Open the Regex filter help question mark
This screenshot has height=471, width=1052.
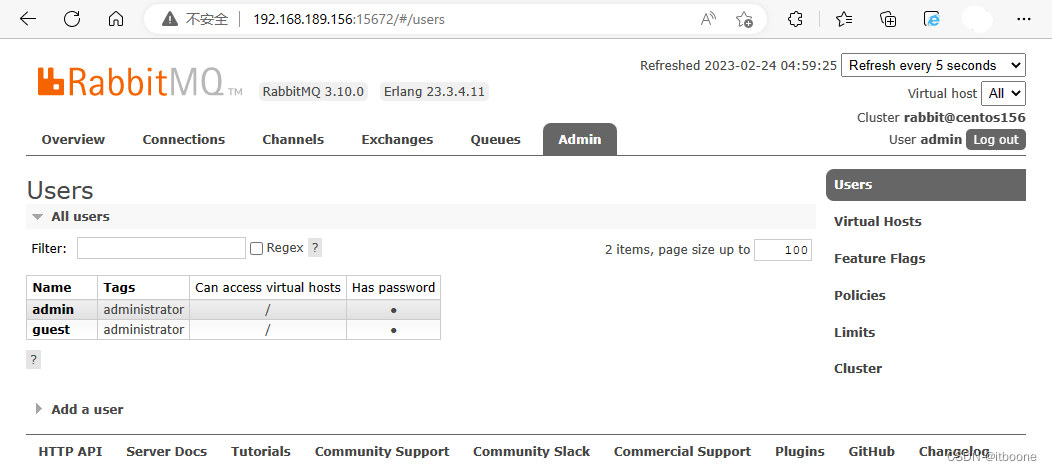tap(315, 248)
